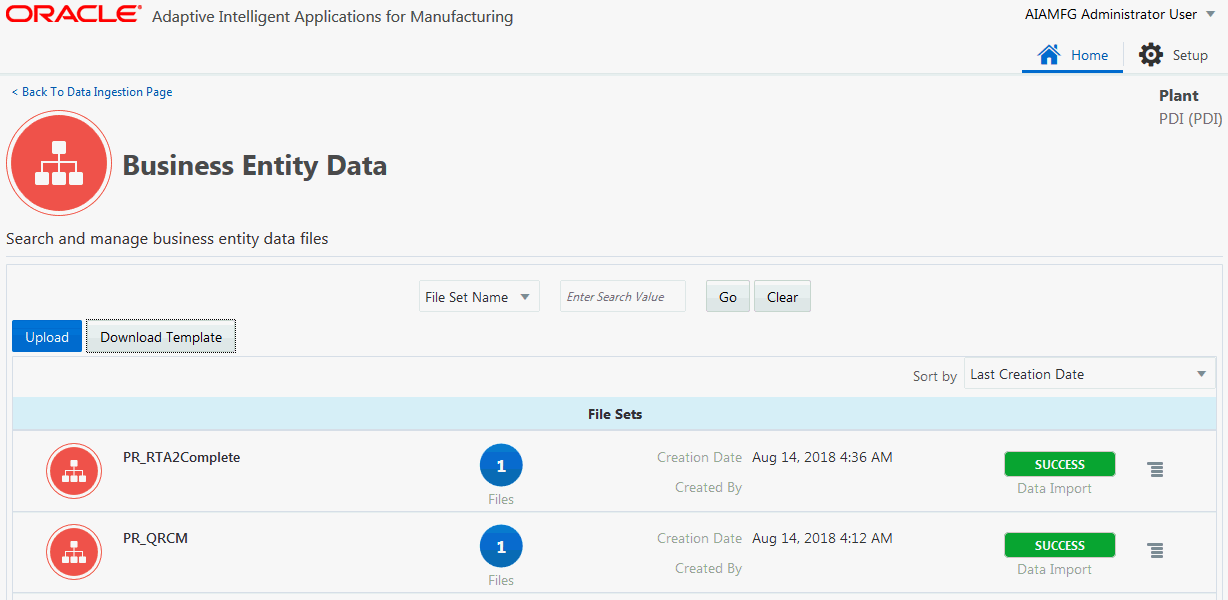Click the large Business Entity Data icon
Image resolution: width=1228 pixels, height=600 pixels.
pyautogui.click(x=58, y=162)
